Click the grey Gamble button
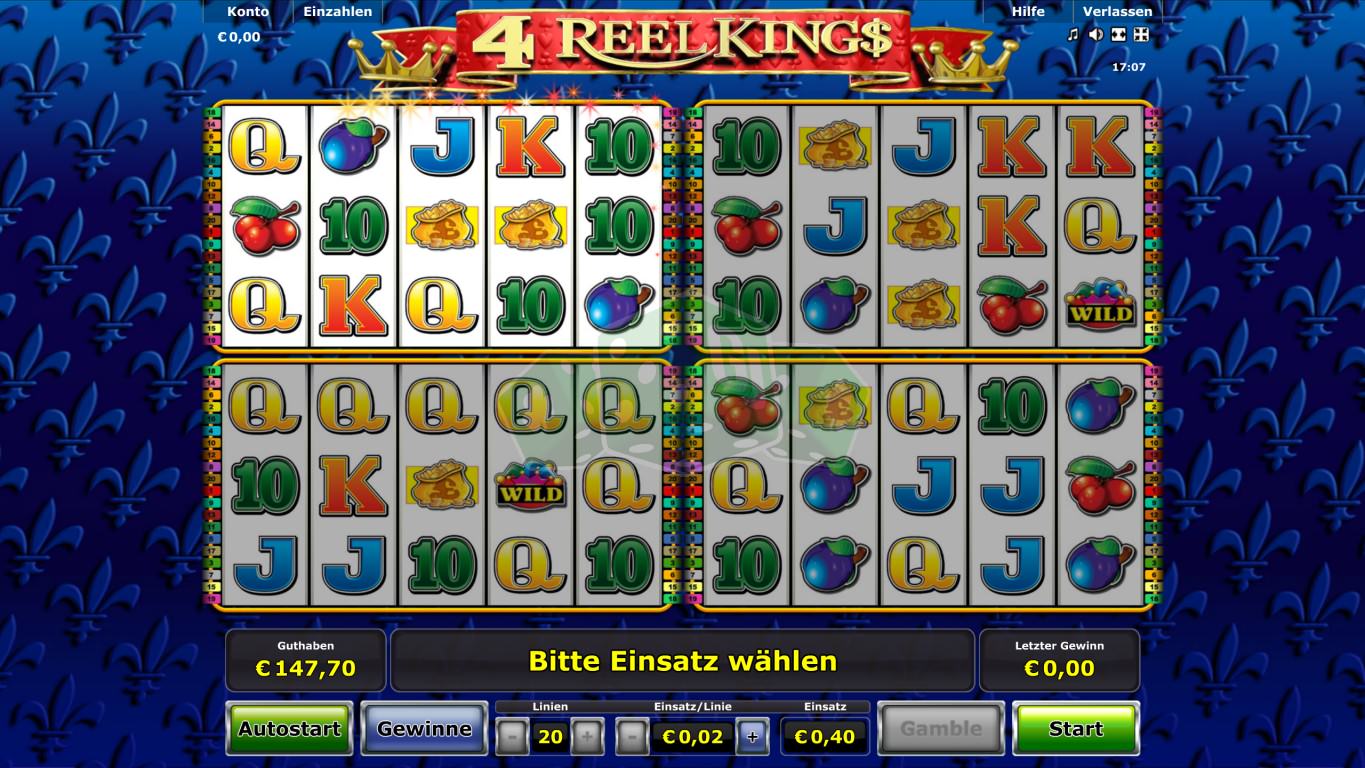 941,729
